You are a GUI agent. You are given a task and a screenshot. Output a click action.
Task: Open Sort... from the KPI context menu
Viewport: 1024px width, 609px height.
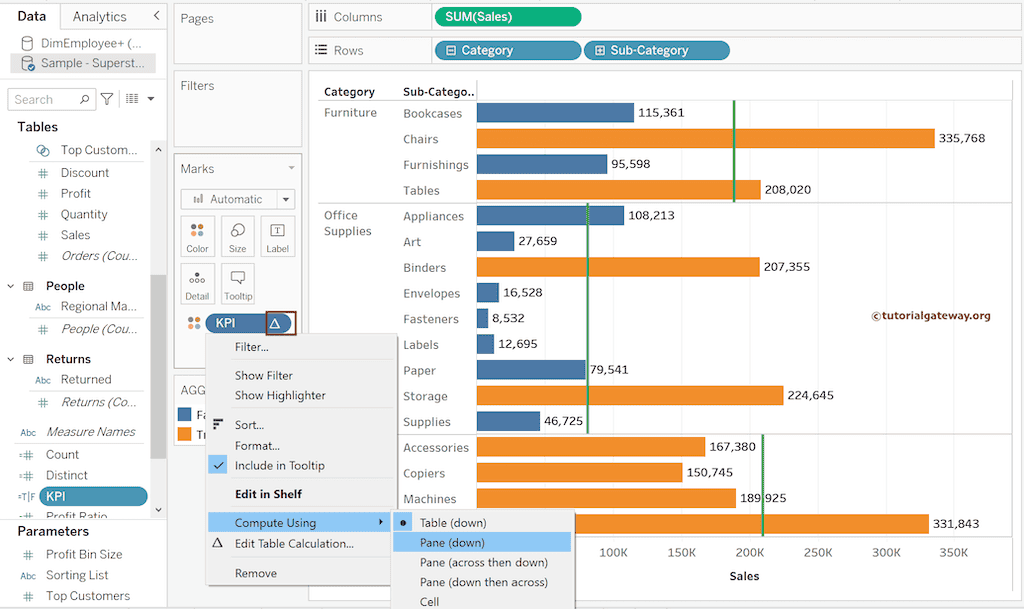pos(250,424)
